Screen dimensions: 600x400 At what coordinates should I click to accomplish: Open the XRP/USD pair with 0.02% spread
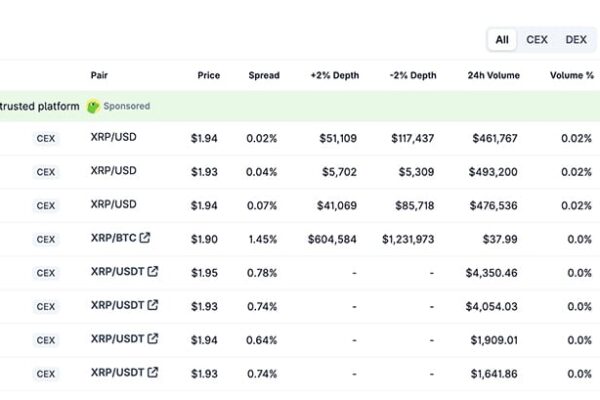(x=113, y=138)
